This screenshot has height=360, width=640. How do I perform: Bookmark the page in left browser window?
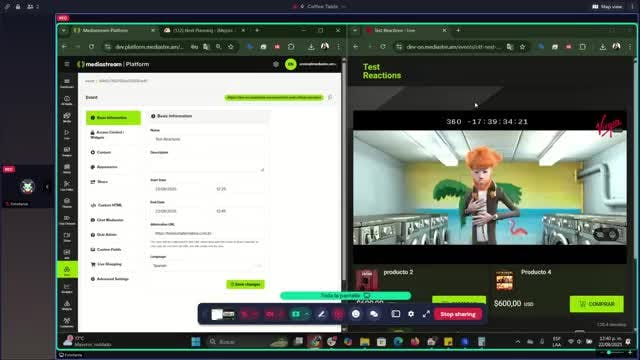(231, 47)
